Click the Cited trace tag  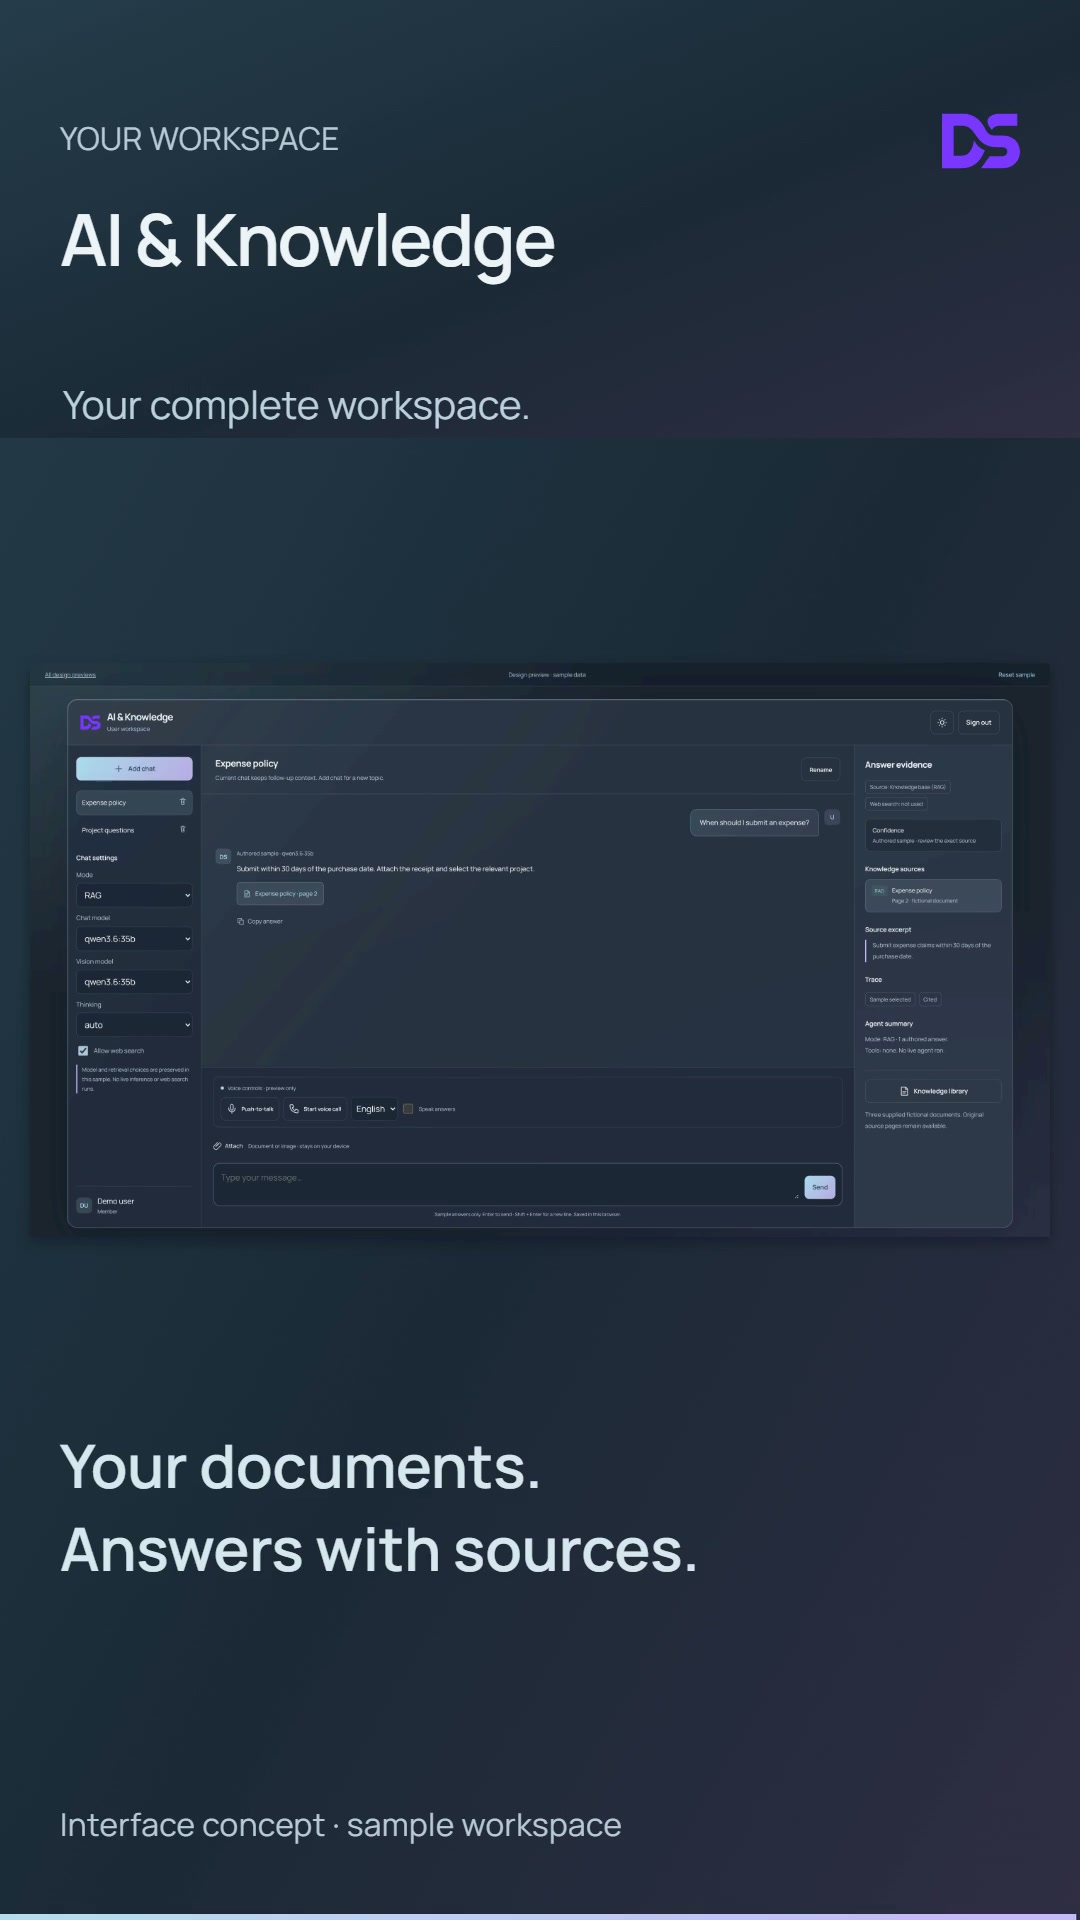(x=930, y=999)
